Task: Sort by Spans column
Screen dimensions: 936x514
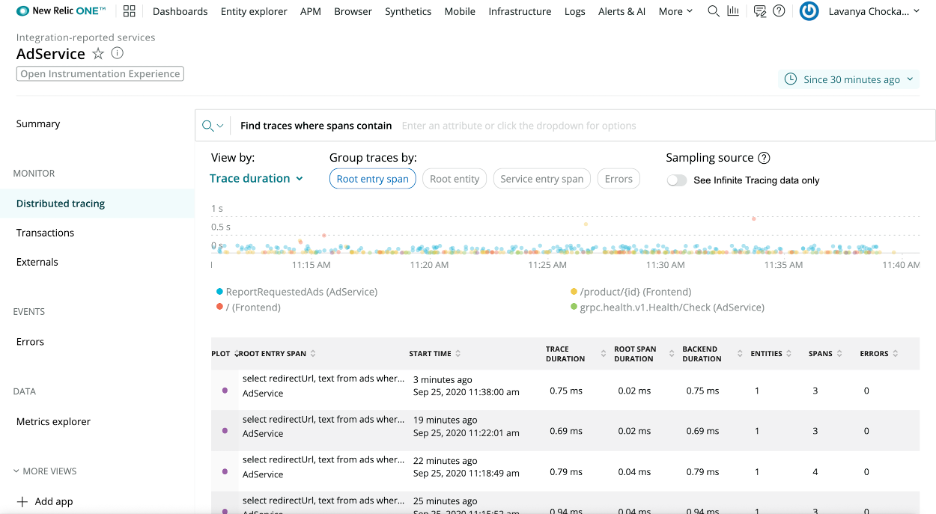Action: (x=839, y=353)
